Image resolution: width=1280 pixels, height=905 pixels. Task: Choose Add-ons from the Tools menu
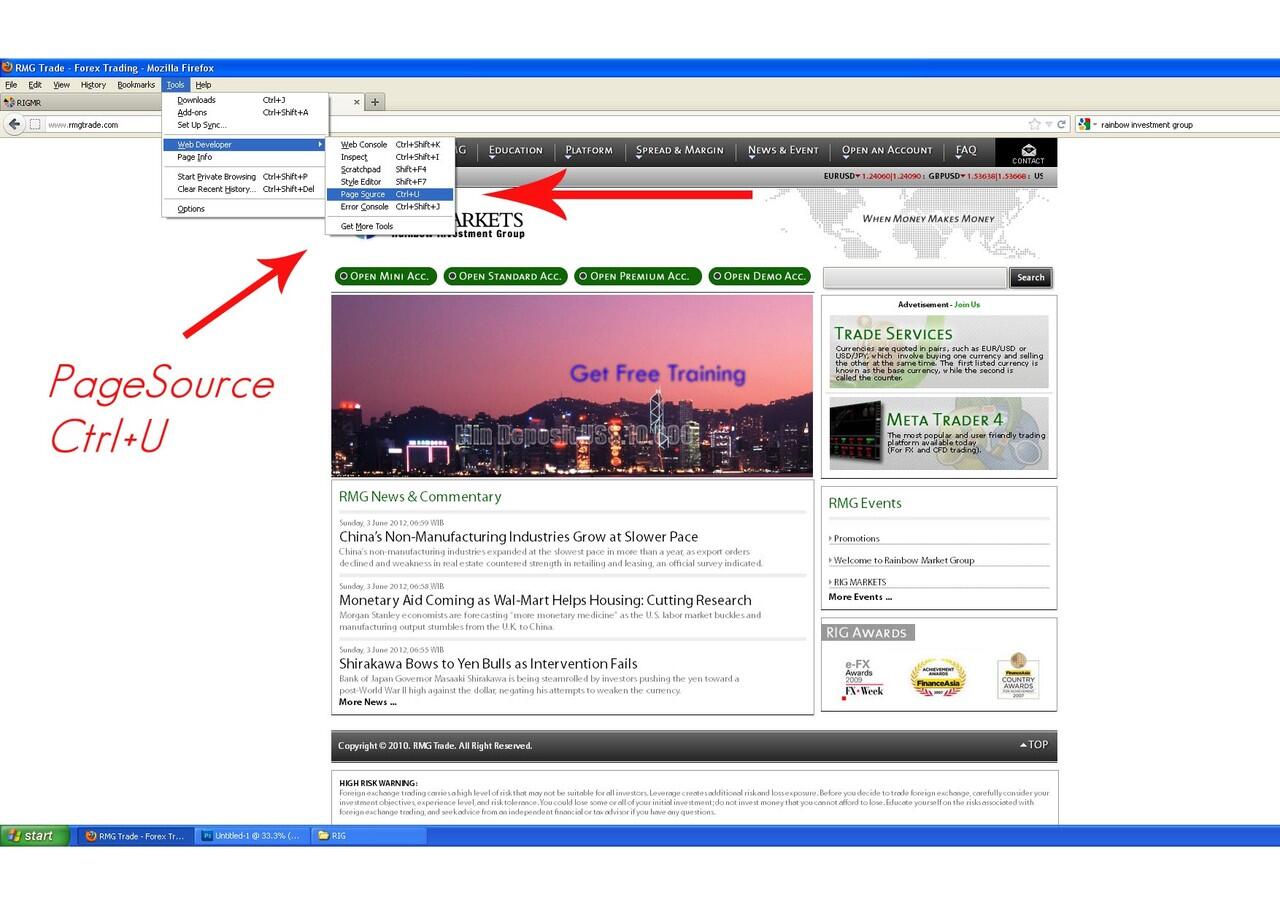point(246,112)
